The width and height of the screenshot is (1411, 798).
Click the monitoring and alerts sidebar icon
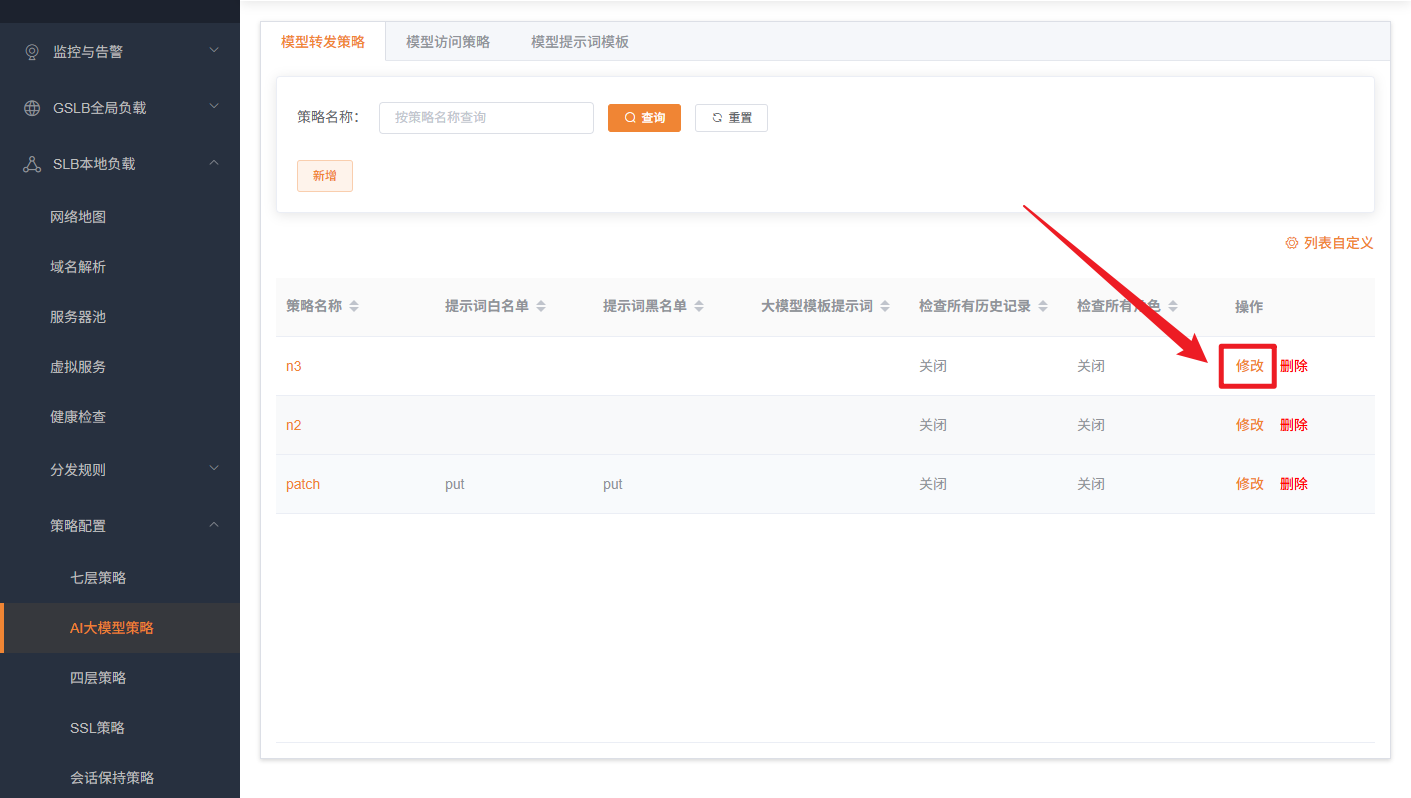(32, 51)
